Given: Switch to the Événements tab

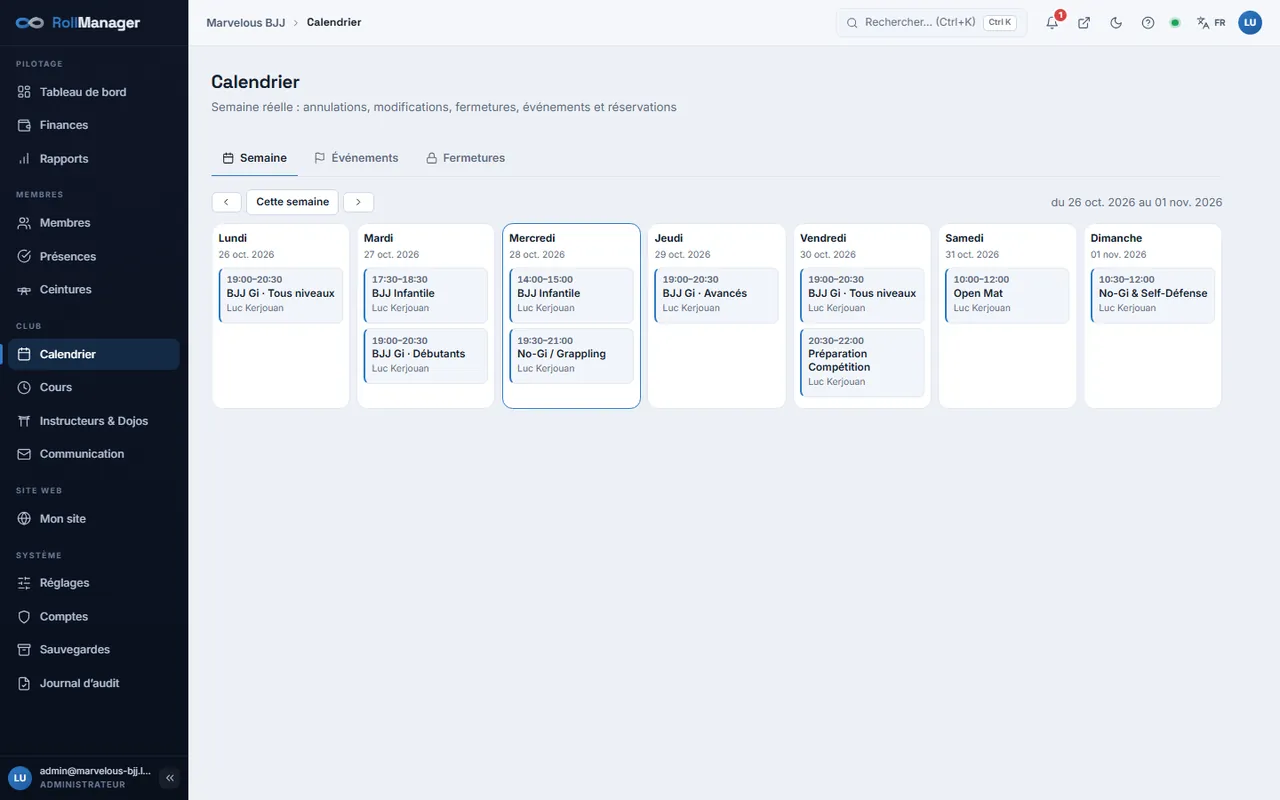Looking at the screenshot, I should pyautogui.click(x=356, y=158).
